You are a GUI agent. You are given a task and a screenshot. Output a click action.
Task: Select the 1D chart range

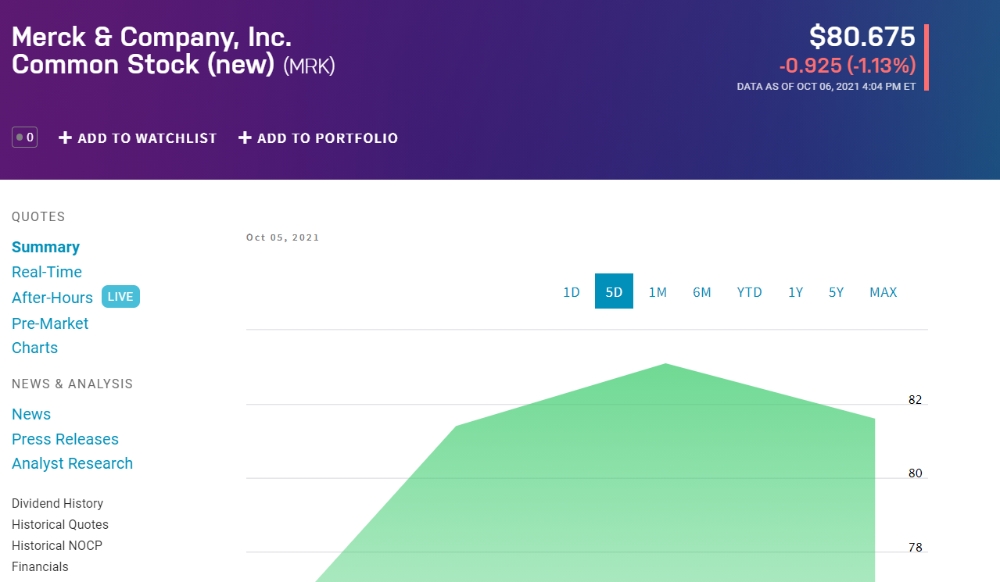click(571, 292)
